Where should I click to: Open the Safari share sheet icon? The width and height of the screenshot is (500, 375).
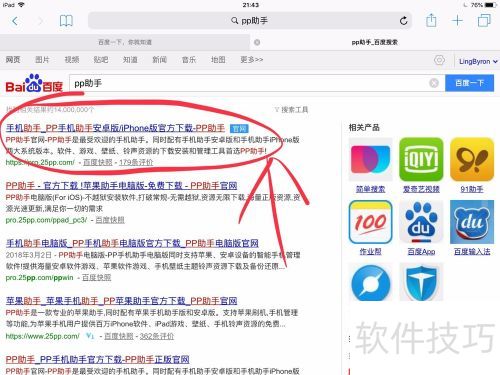(x=431, y=20)
